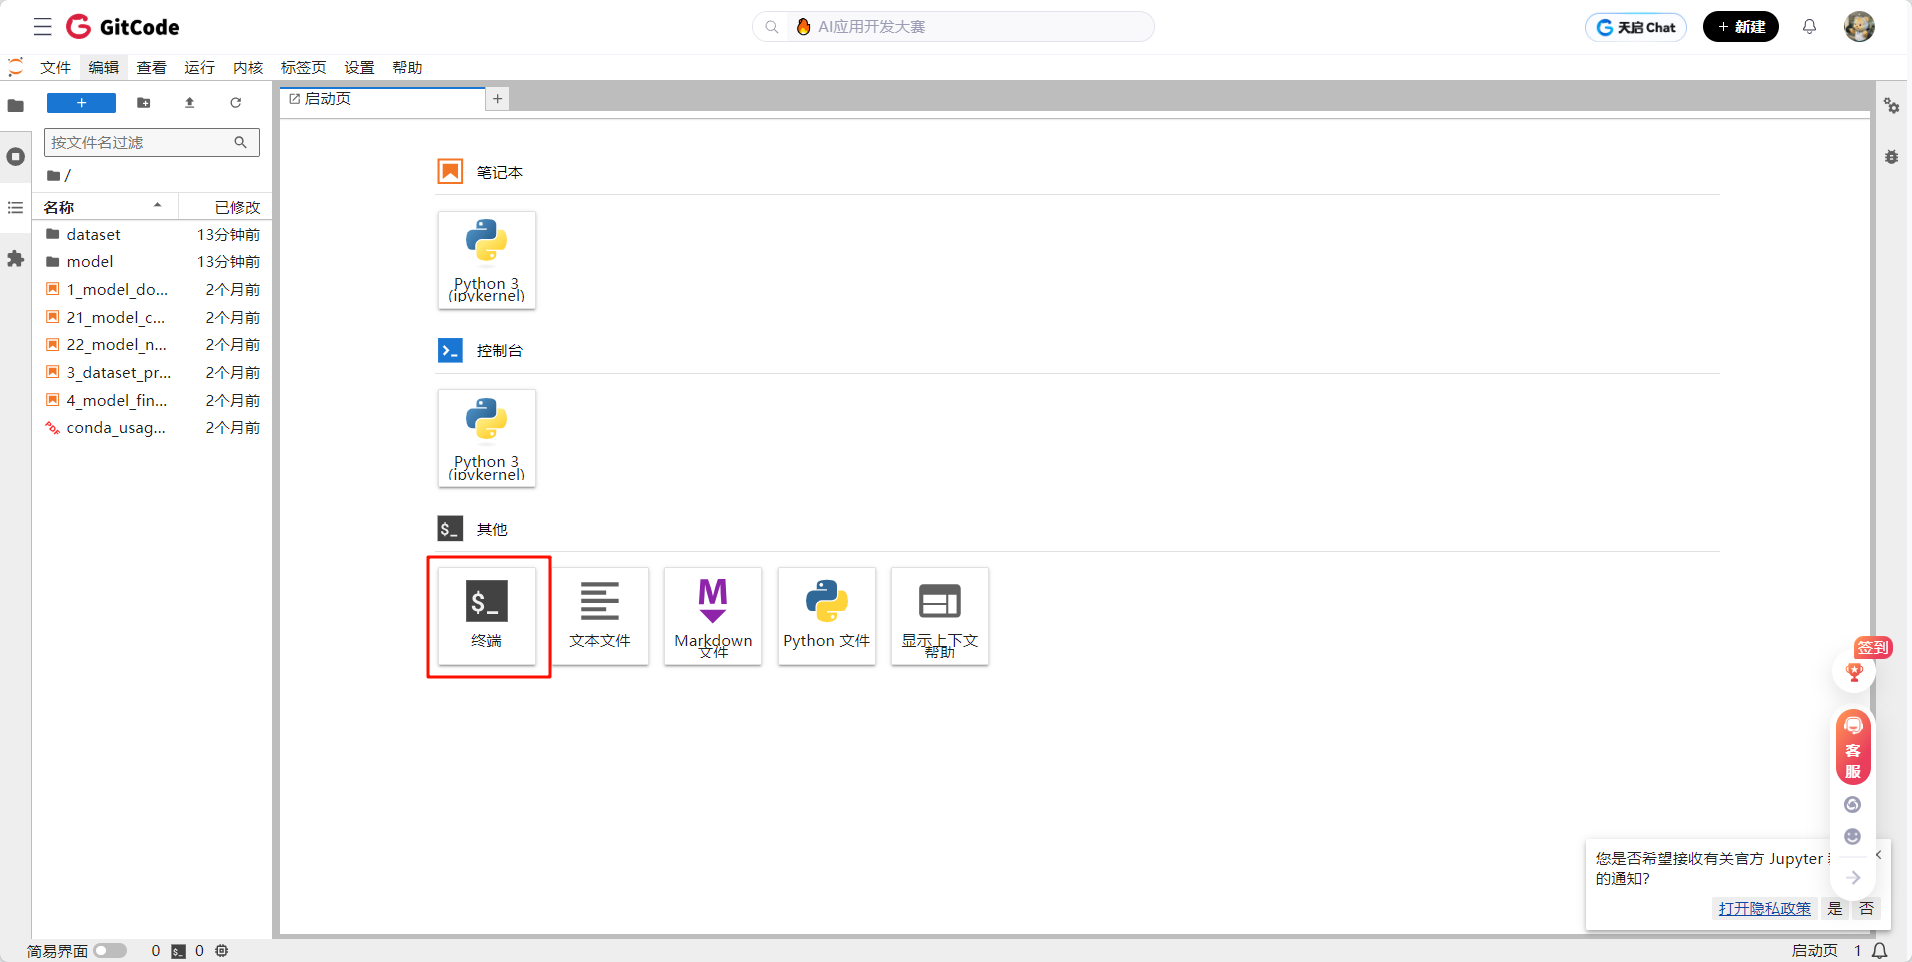Create a new Markdown file
The height and width of the screenshot is (962, 1912).
(713, 616)
